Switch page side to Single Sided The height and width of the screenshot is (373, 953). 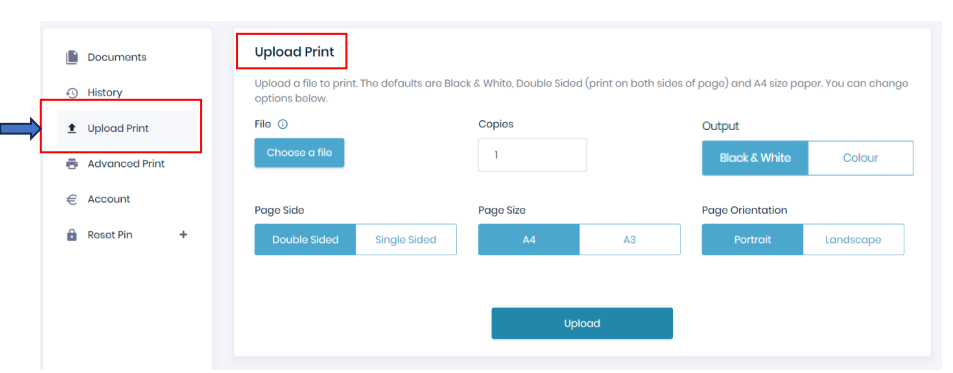[x=406, y=239]
